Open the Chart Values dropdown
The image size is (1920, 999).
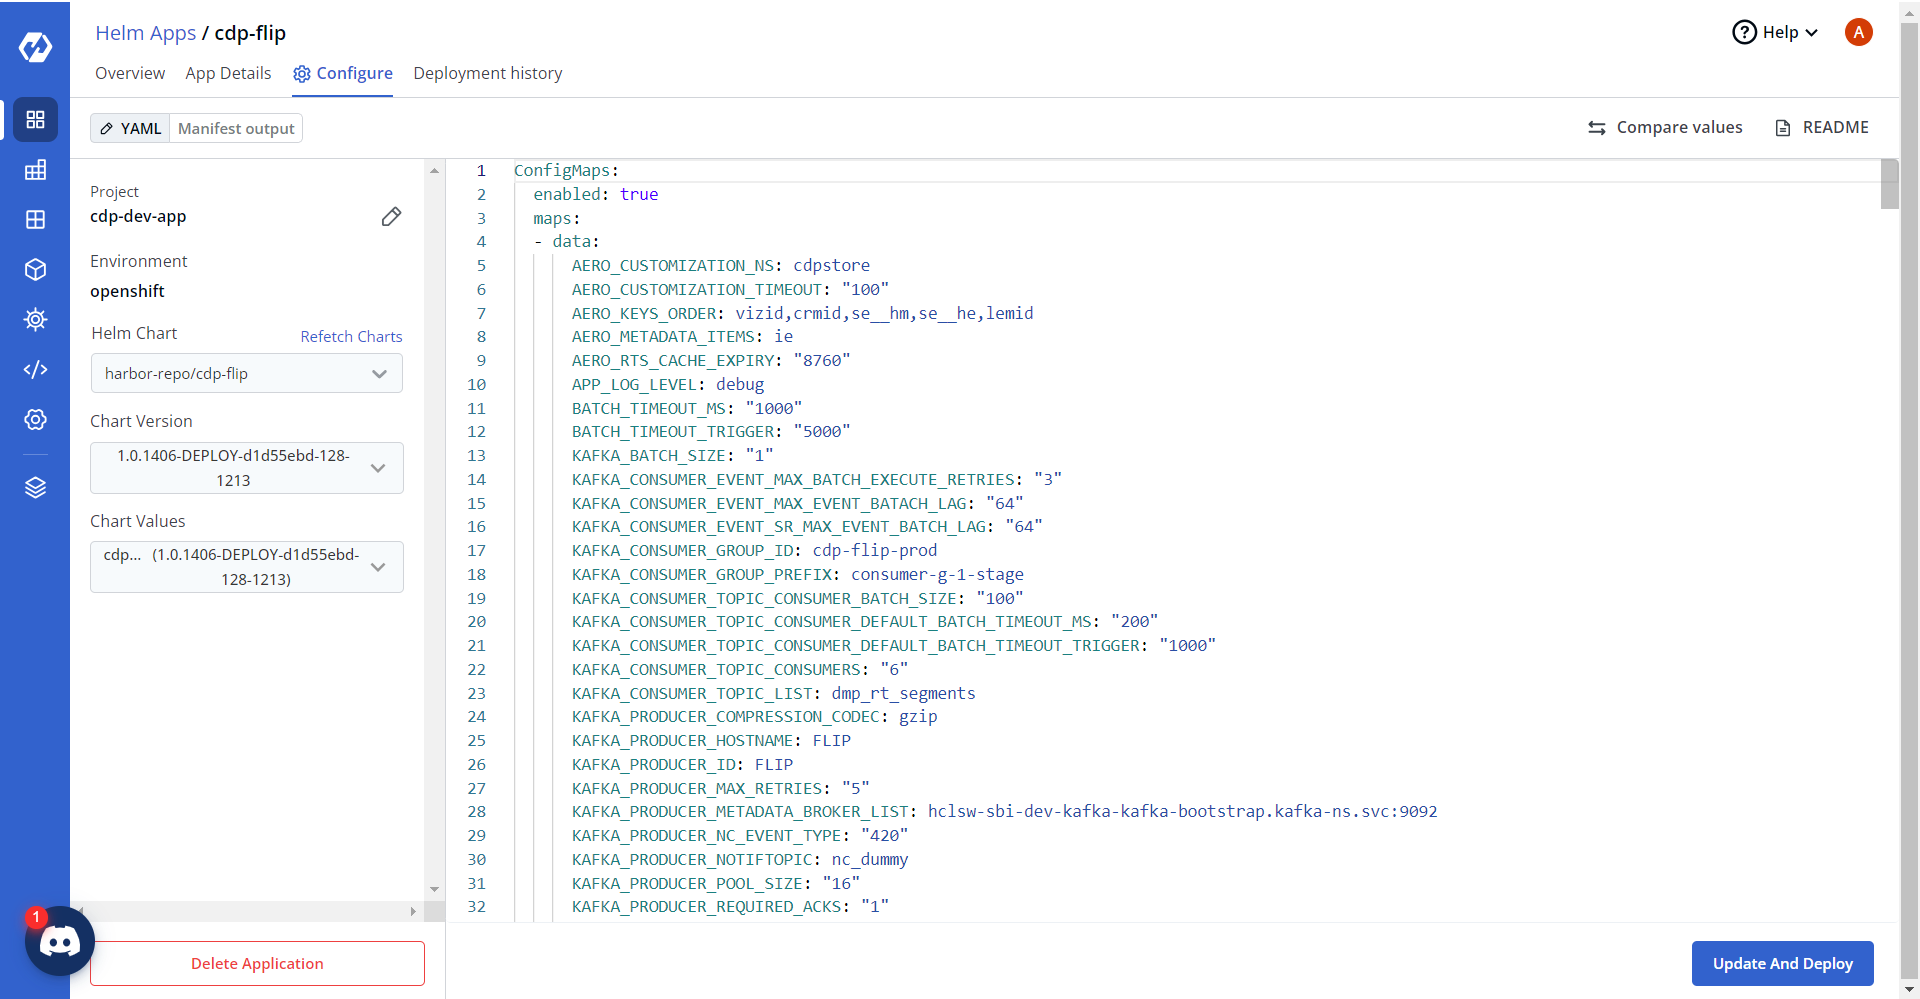coord(246,567)
